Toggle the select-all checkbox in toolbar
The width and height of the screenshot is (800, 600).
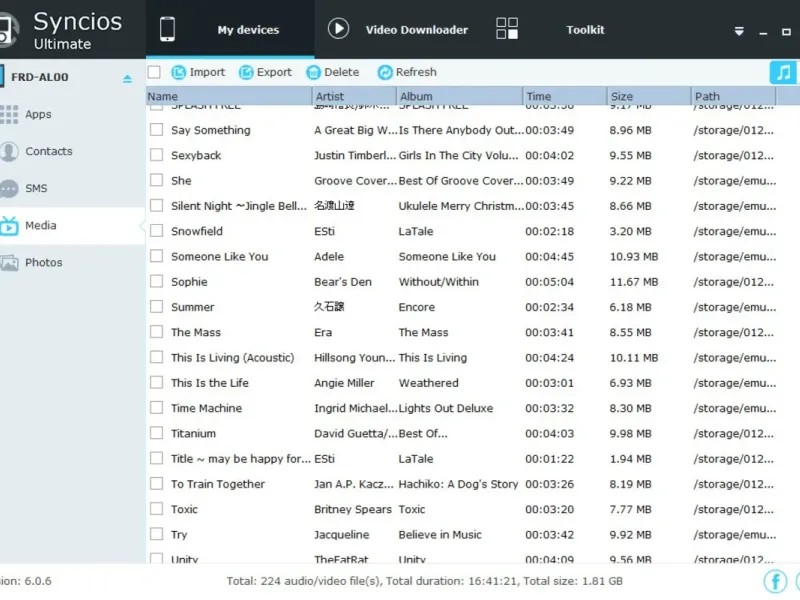(154, 72)
